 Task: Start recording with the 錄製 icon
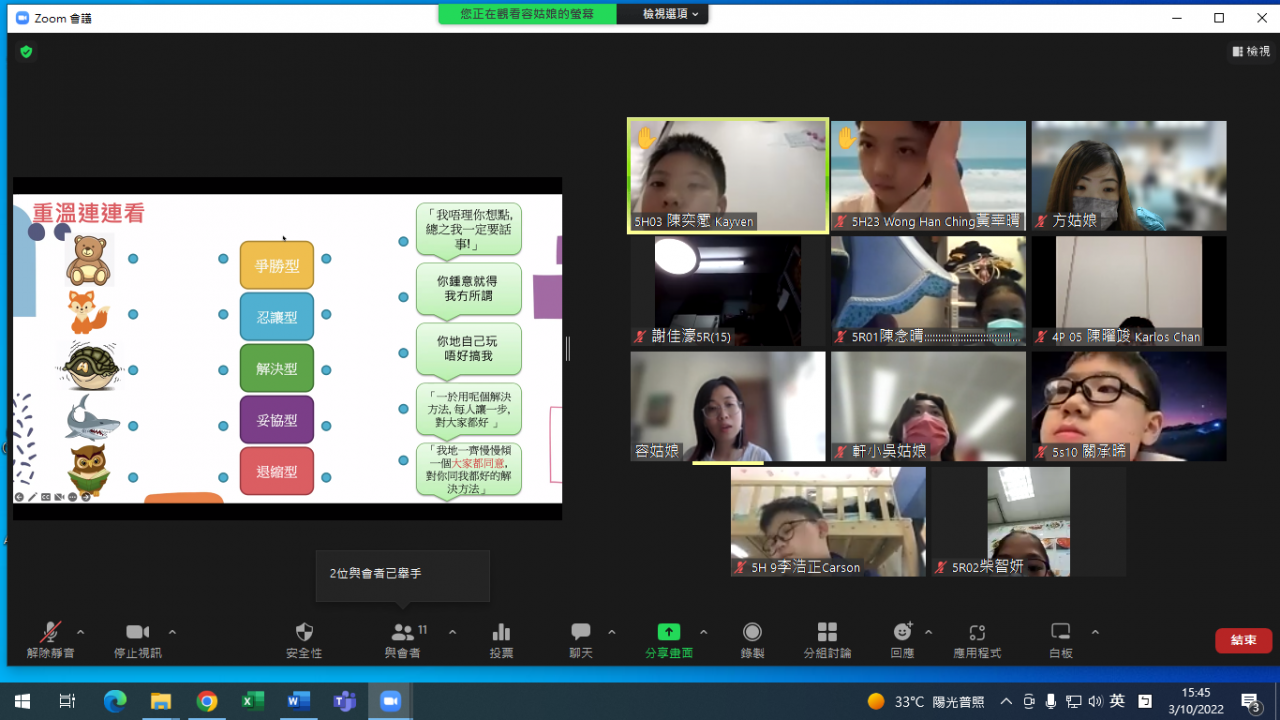(752, 632)
